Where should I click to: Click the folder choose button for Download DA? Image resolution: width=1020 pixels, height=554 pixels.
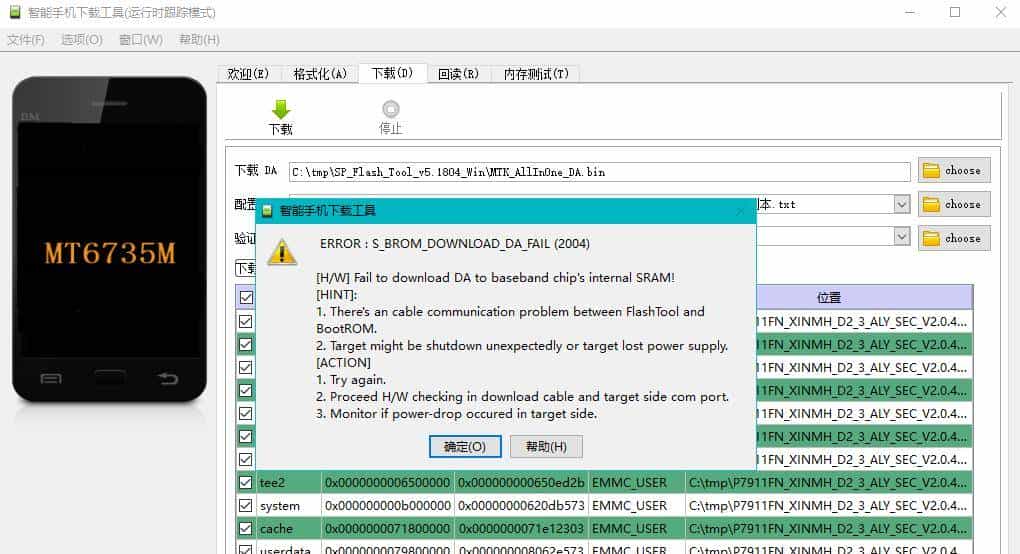[x=954, y=170]
